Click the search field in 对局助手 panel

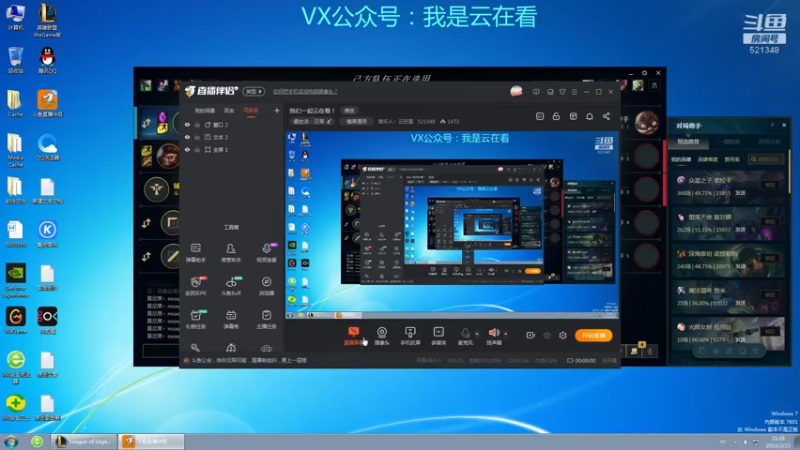765,159
